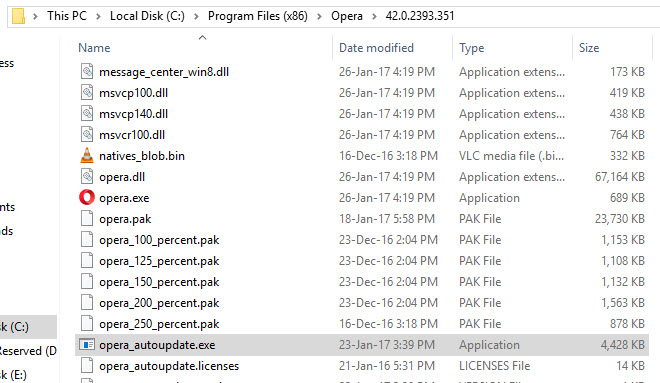Select file name opera_autoupdate.licenses
660x383 pixels.
pos(169,366)
